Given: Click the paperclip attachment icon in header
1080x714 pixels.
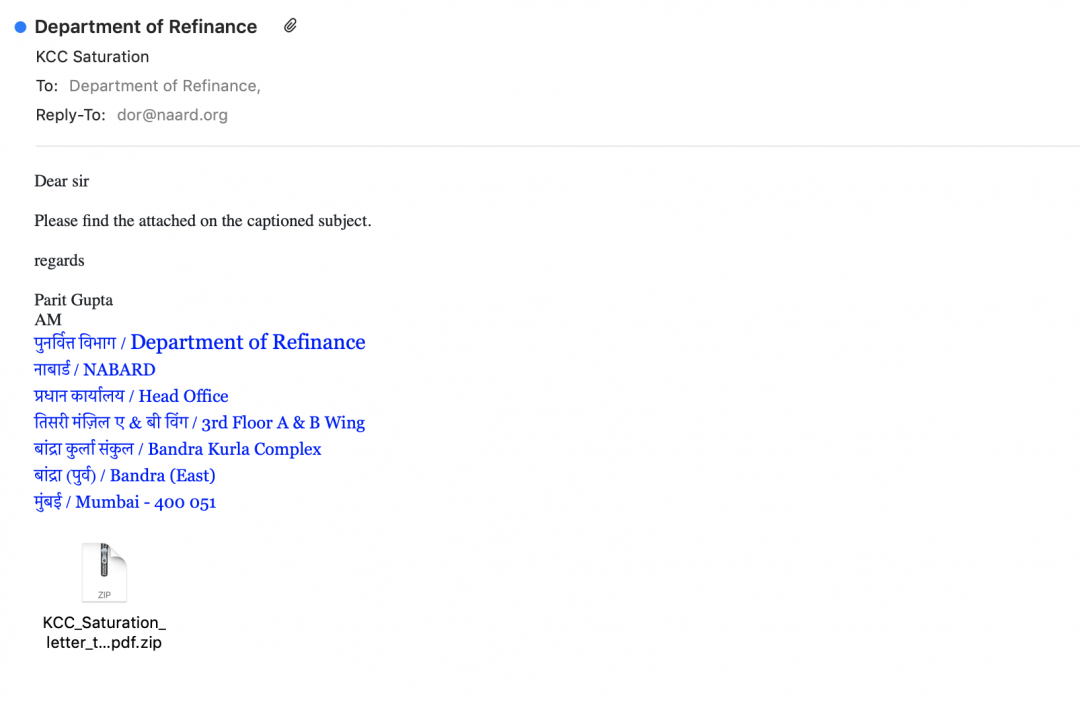Looking at the screenshot, I should pyautogui.click(x=290, y=26).
